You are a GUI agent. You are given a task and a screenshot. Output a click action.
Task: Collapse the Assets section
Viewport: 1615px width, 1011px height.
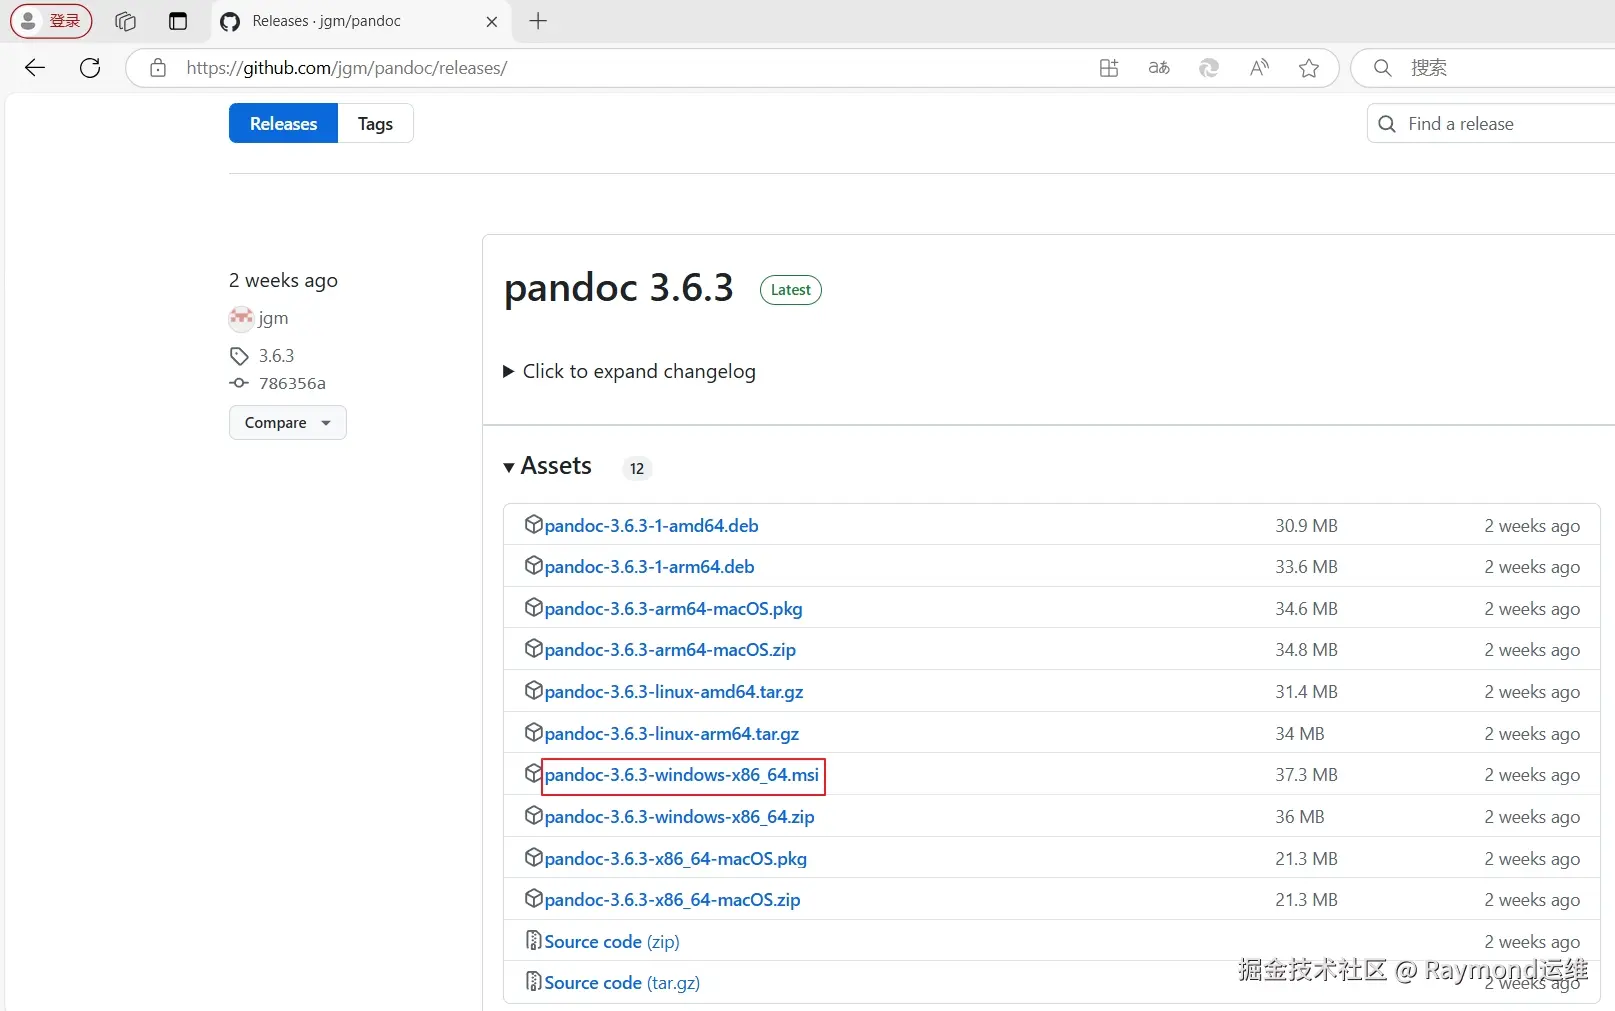548,466
